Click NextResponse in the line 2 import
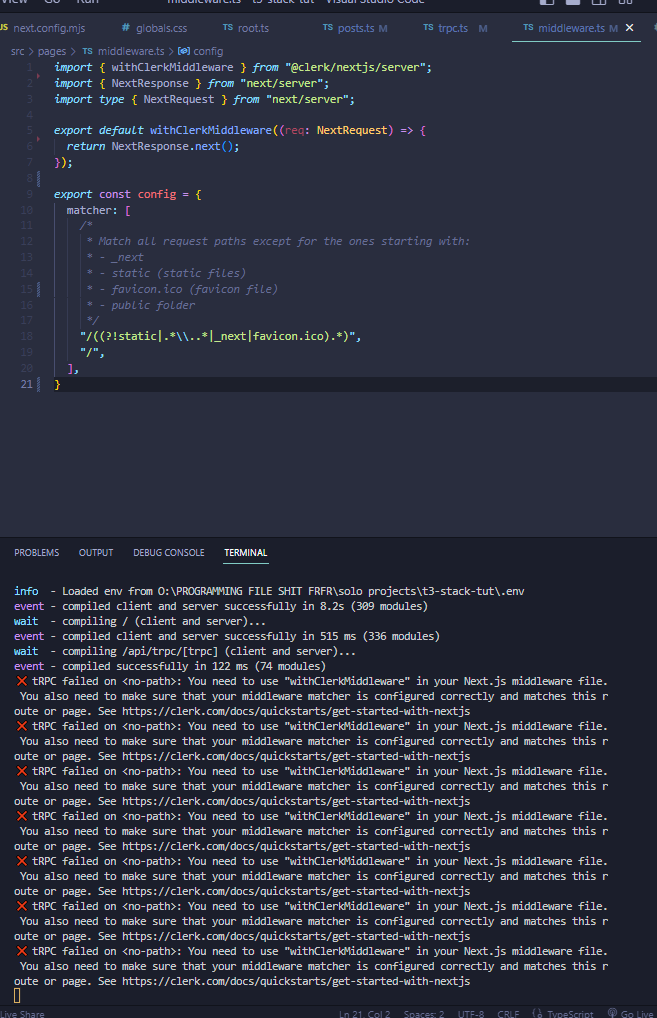The width and height of the screenshot is (657, 1018). coord(150,83)
